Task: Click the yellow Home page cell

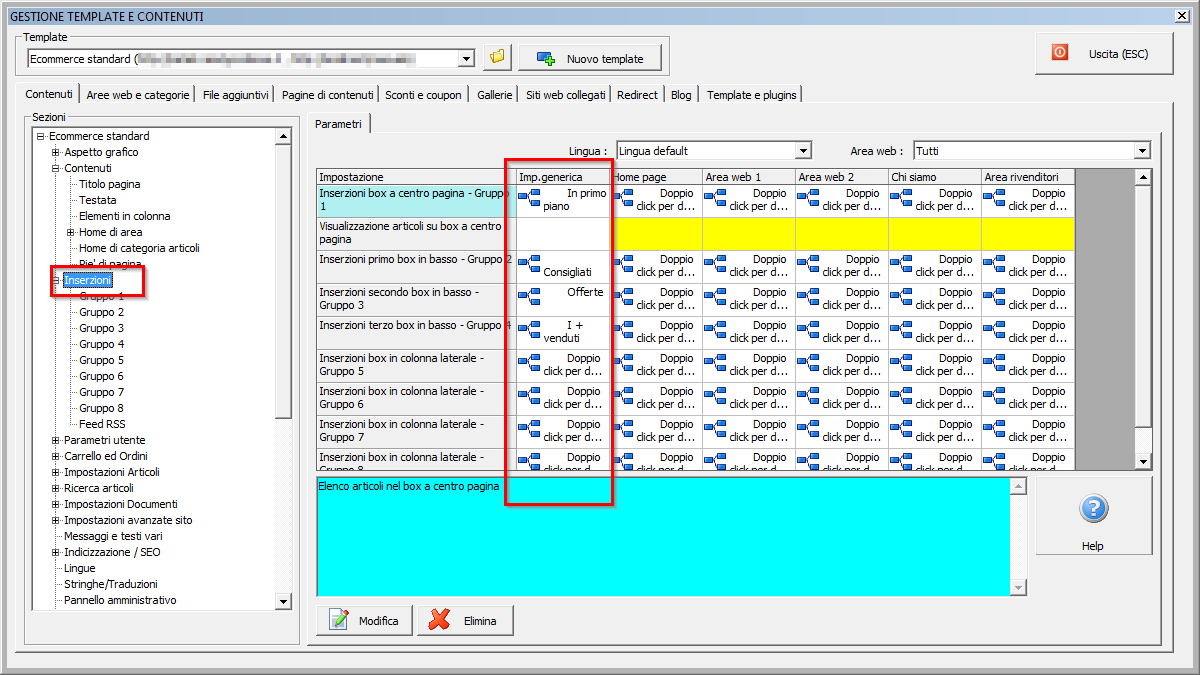Action: click(x=656, y=233)
